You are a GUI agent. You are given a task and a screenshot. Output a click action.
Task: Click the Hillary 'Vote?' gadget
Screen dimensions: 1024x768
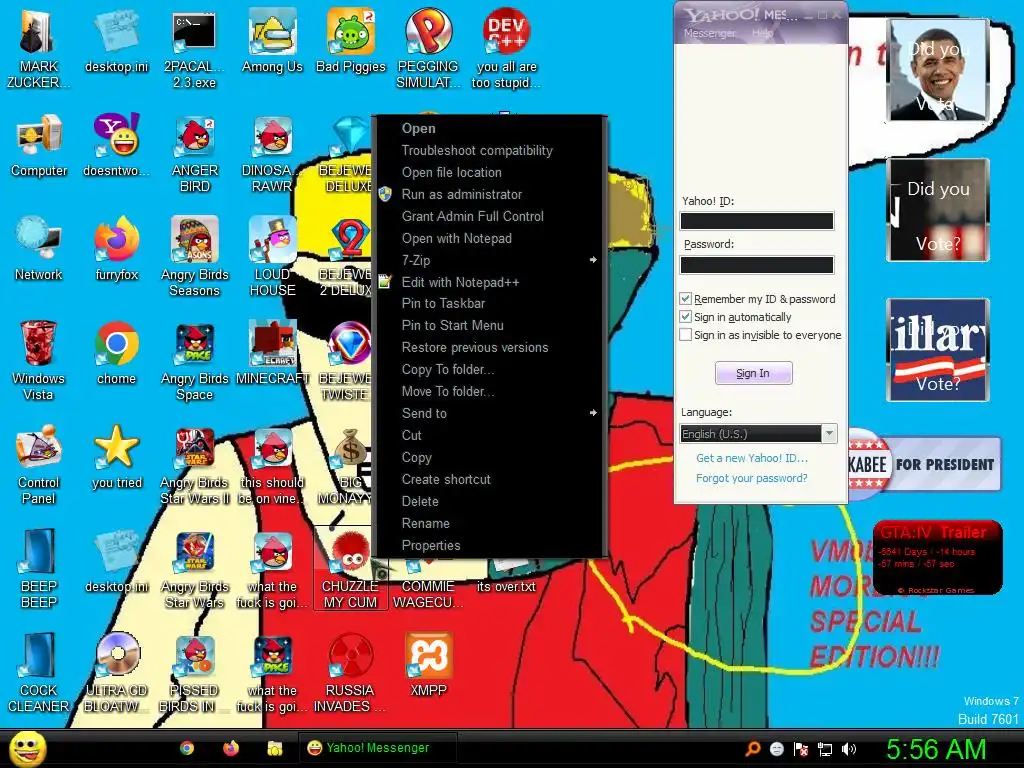(938, 350)
